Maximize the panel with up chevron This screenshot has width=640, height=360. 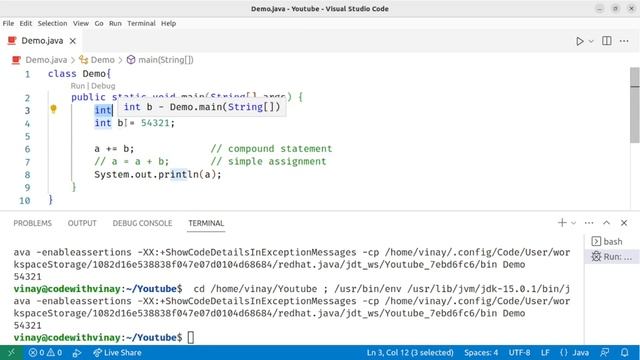[607, 223]
